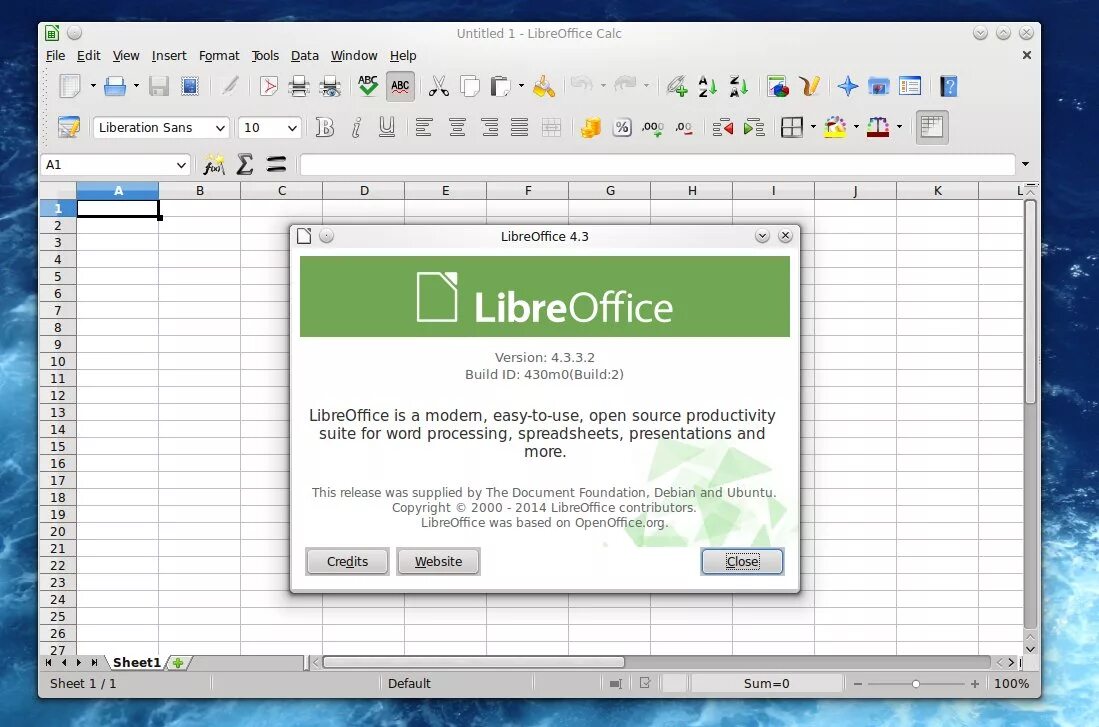Open the font size 10 dropdown

(x=292, y=128)
